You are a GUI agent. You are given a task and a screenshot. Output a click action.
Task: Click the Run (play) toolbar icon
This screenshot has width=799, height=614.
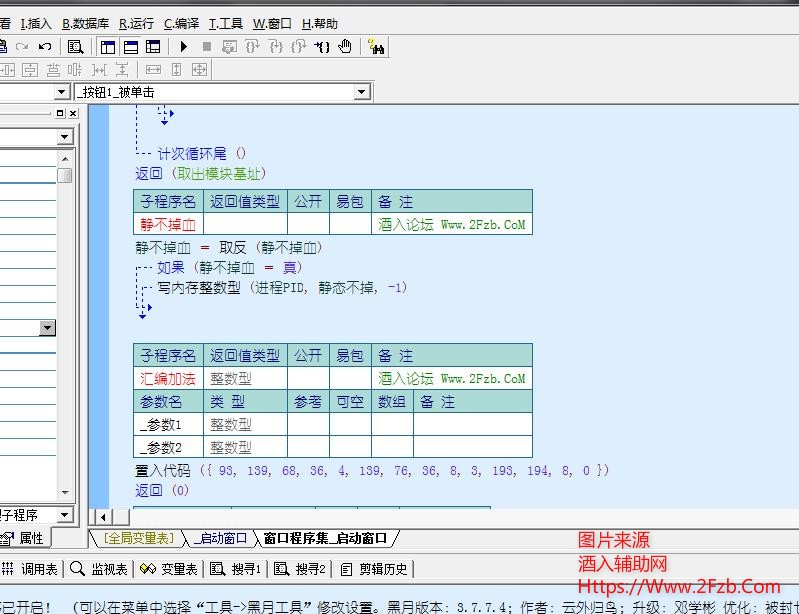point(184,47)
